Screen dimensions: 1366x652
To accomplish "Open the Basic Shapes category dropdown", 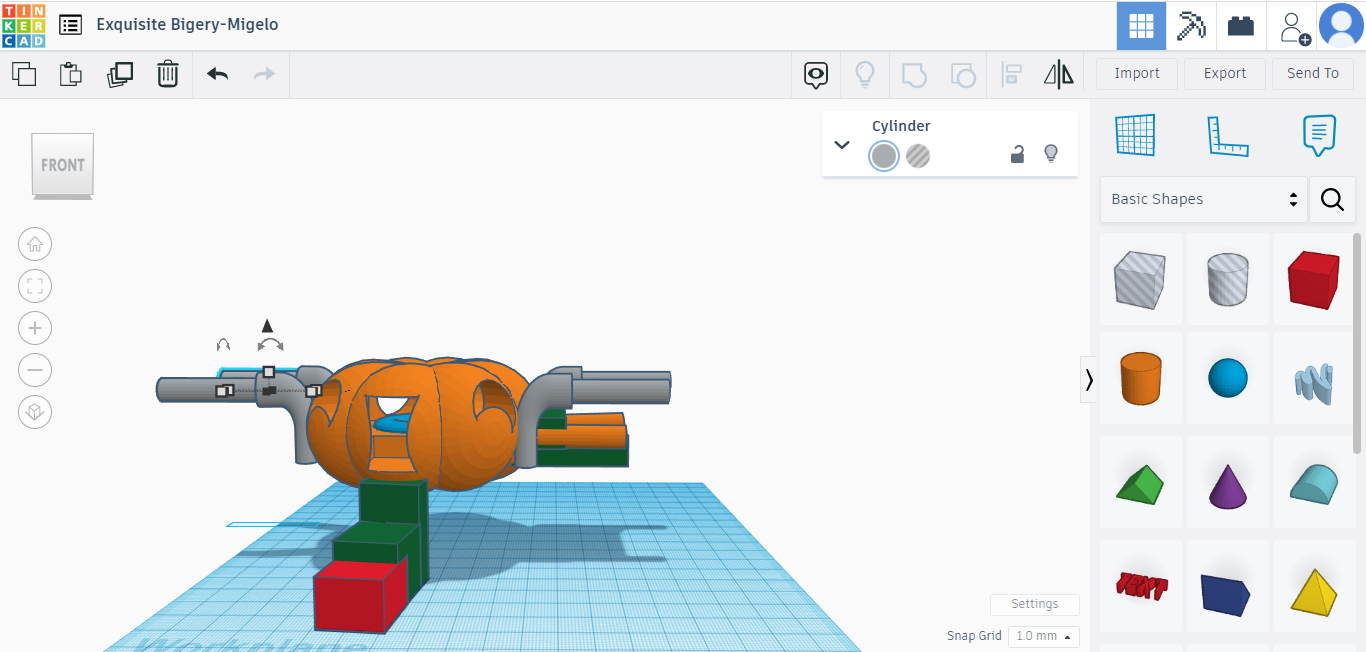I will coord(1203,199).
